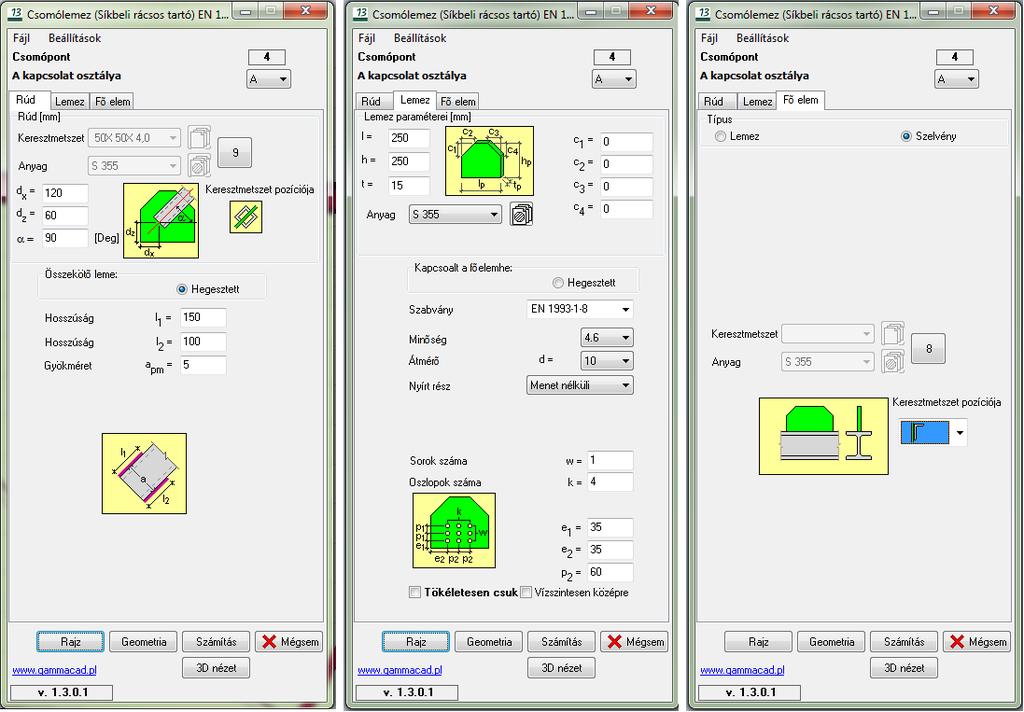Click plate thickness t field with value 15
This screenshot has height=712, width=1024.
(x=409, y=186)
